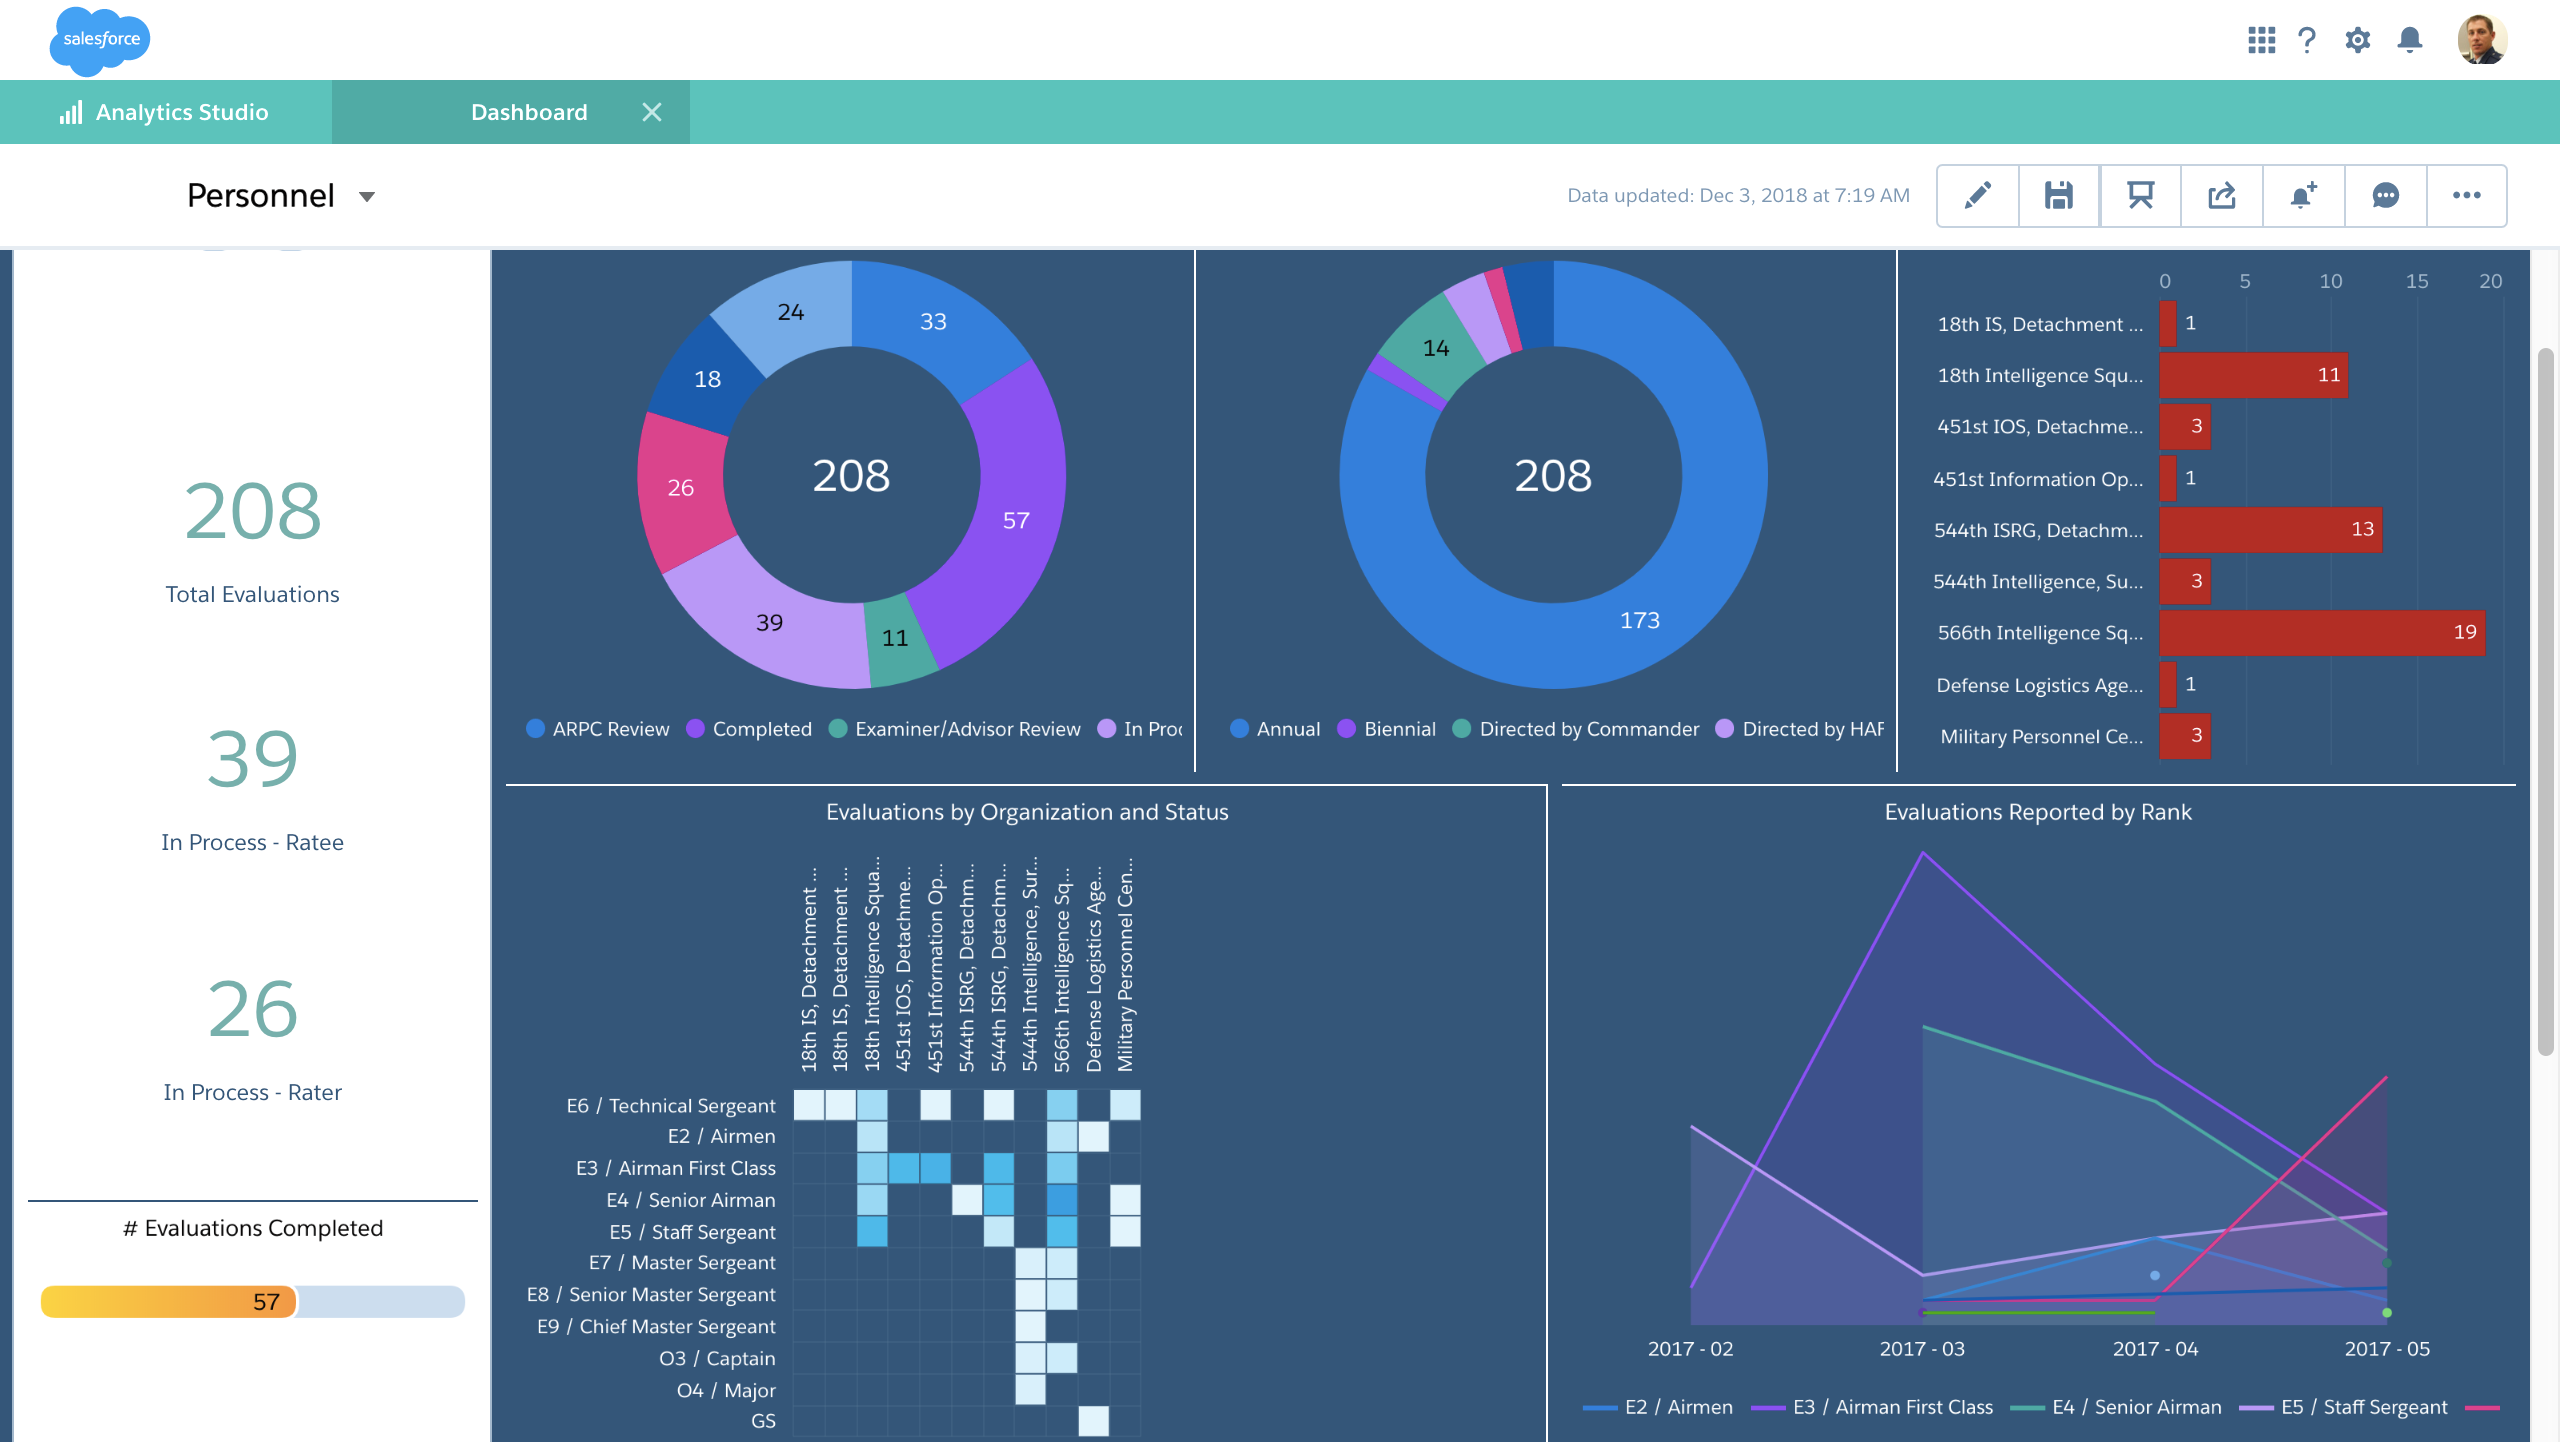Viewport: 2560px width, 1442px height.
Task: Set a notification with the bell-plus icon
Action: (2303, 195)
